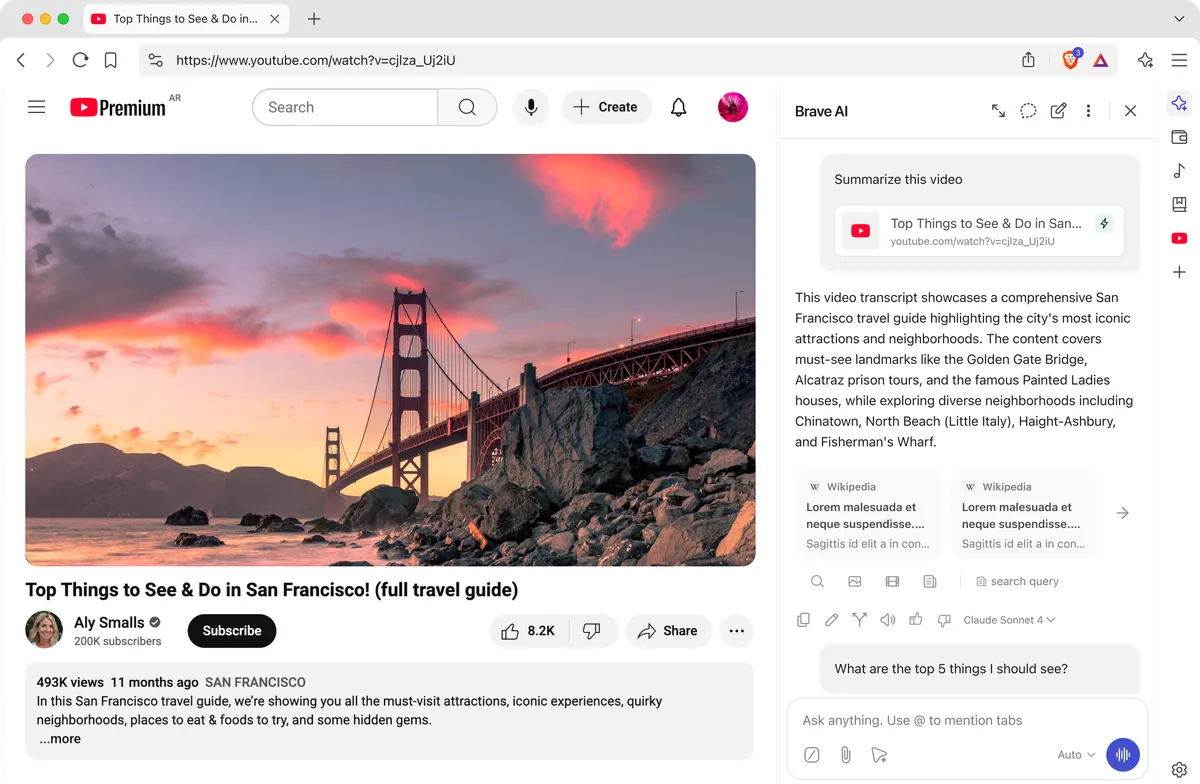Screen dimensions: 1200x784
Task: Click the Brave Rewards triangle icon
Action: pyautogui.click(x=1100, y=60)
